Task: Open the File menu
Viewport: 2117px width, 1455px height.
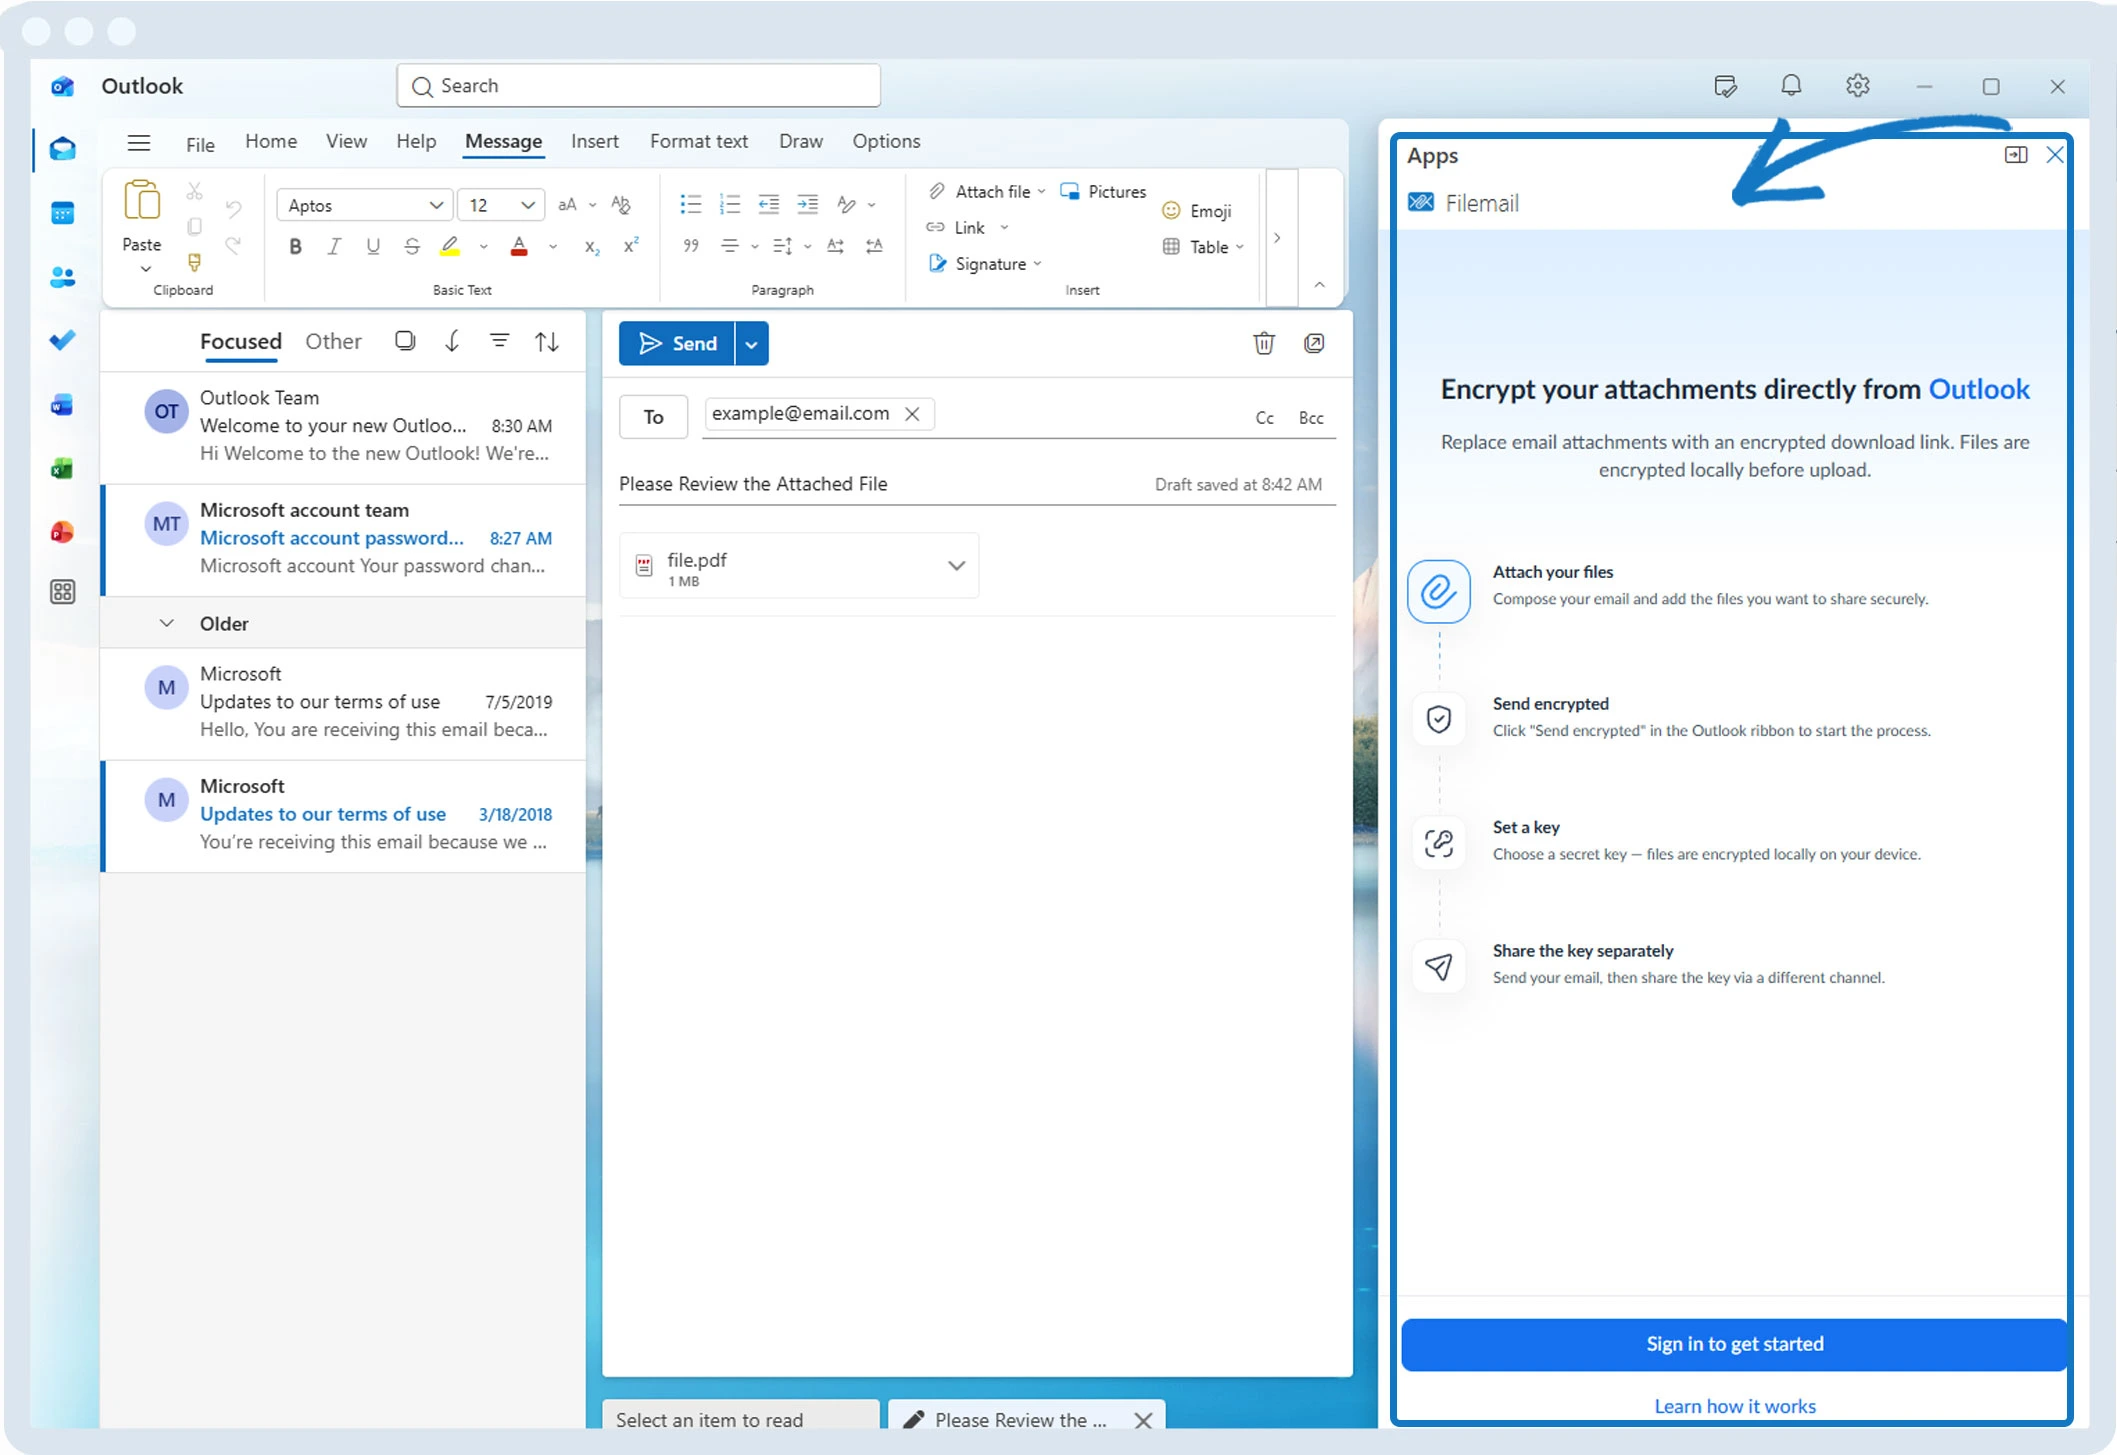Action: (200, 143)
